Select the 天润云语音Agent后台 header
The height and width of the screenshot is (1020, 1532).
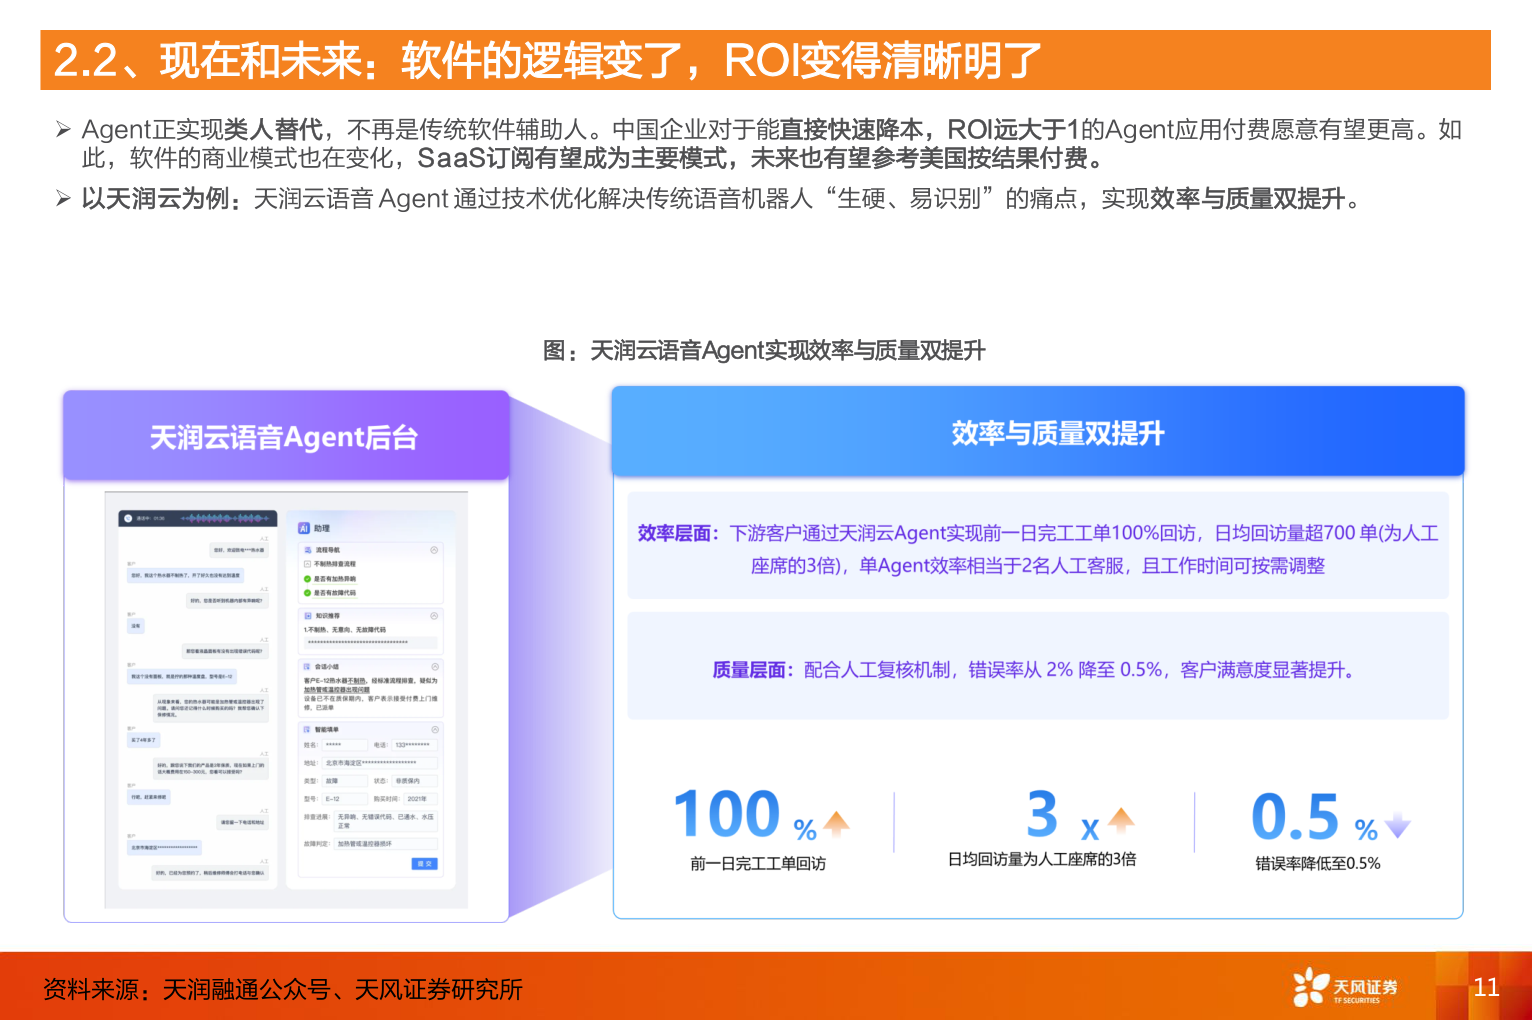[286, 436]
